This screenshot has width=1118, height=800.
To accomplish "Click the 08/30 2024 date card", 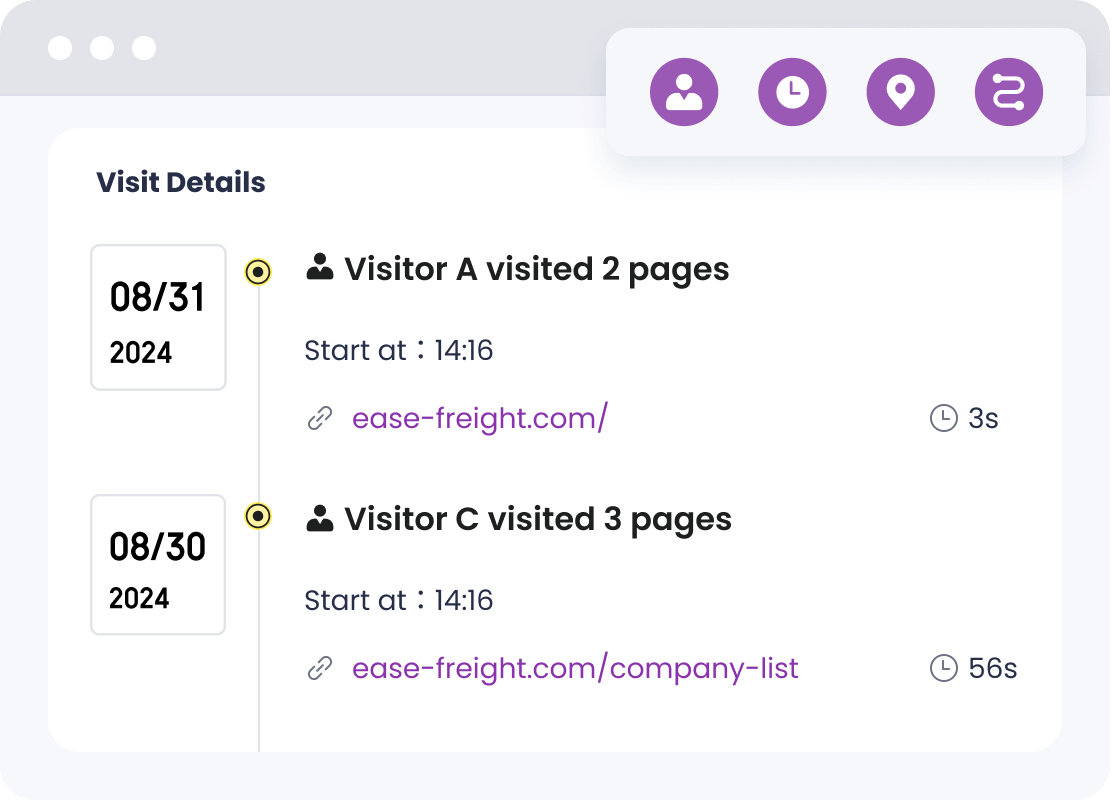I will pos(158,565).
